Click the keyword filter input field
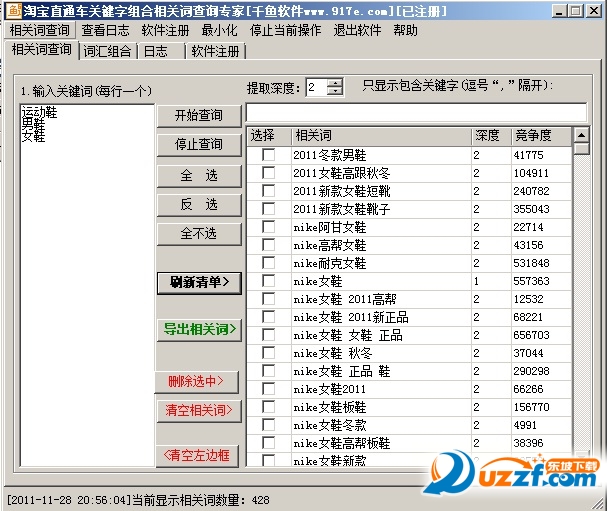 416,113
